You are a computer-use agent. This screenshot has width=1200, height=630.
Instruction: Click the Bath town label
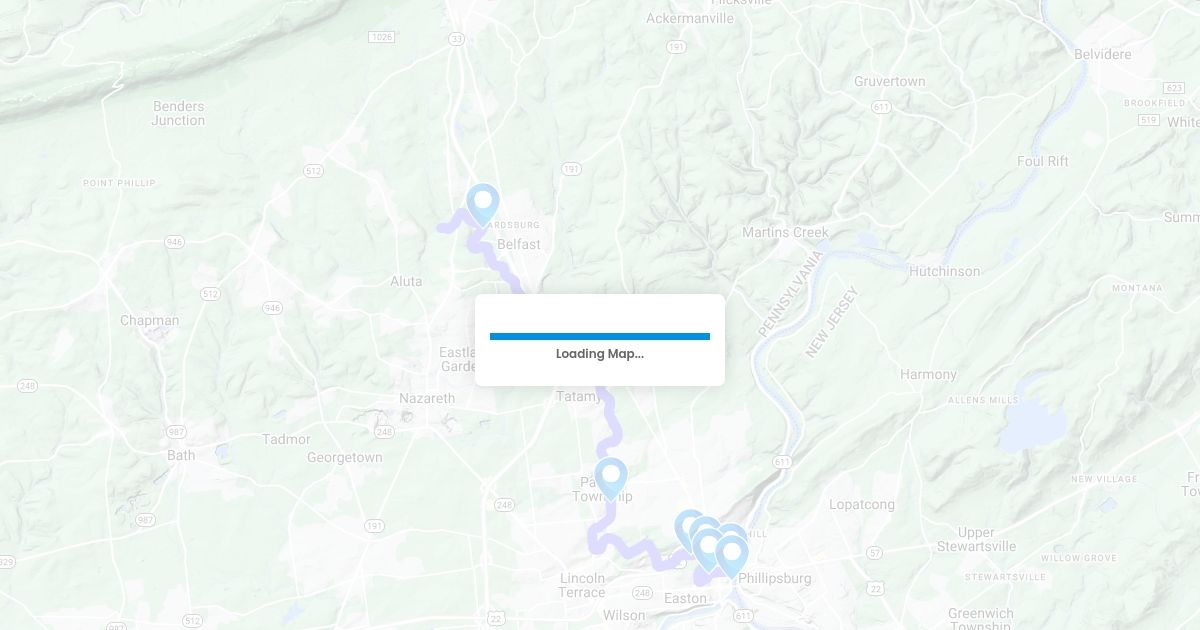[x=181, y=455]
